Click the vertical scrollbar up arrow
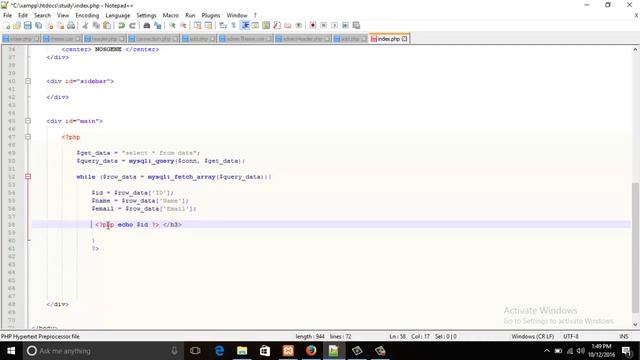Screen dimensions: 640x360 click(635, 49)
